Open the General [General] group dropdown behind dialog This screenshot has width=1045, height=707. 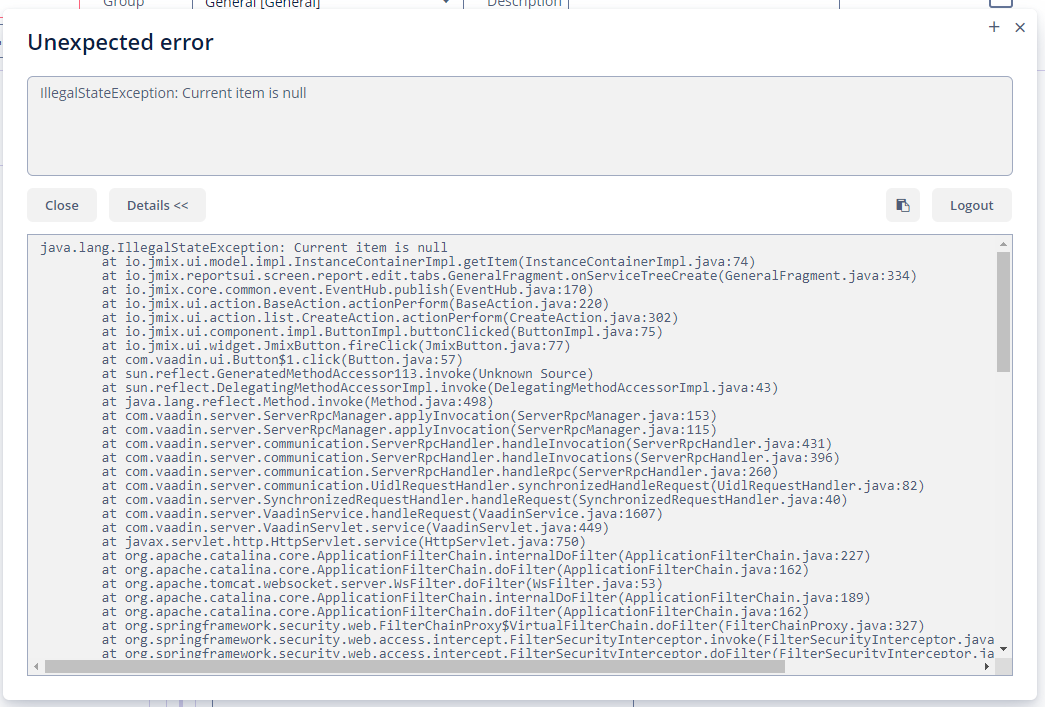pyautogui.click(x=327, y=4)
